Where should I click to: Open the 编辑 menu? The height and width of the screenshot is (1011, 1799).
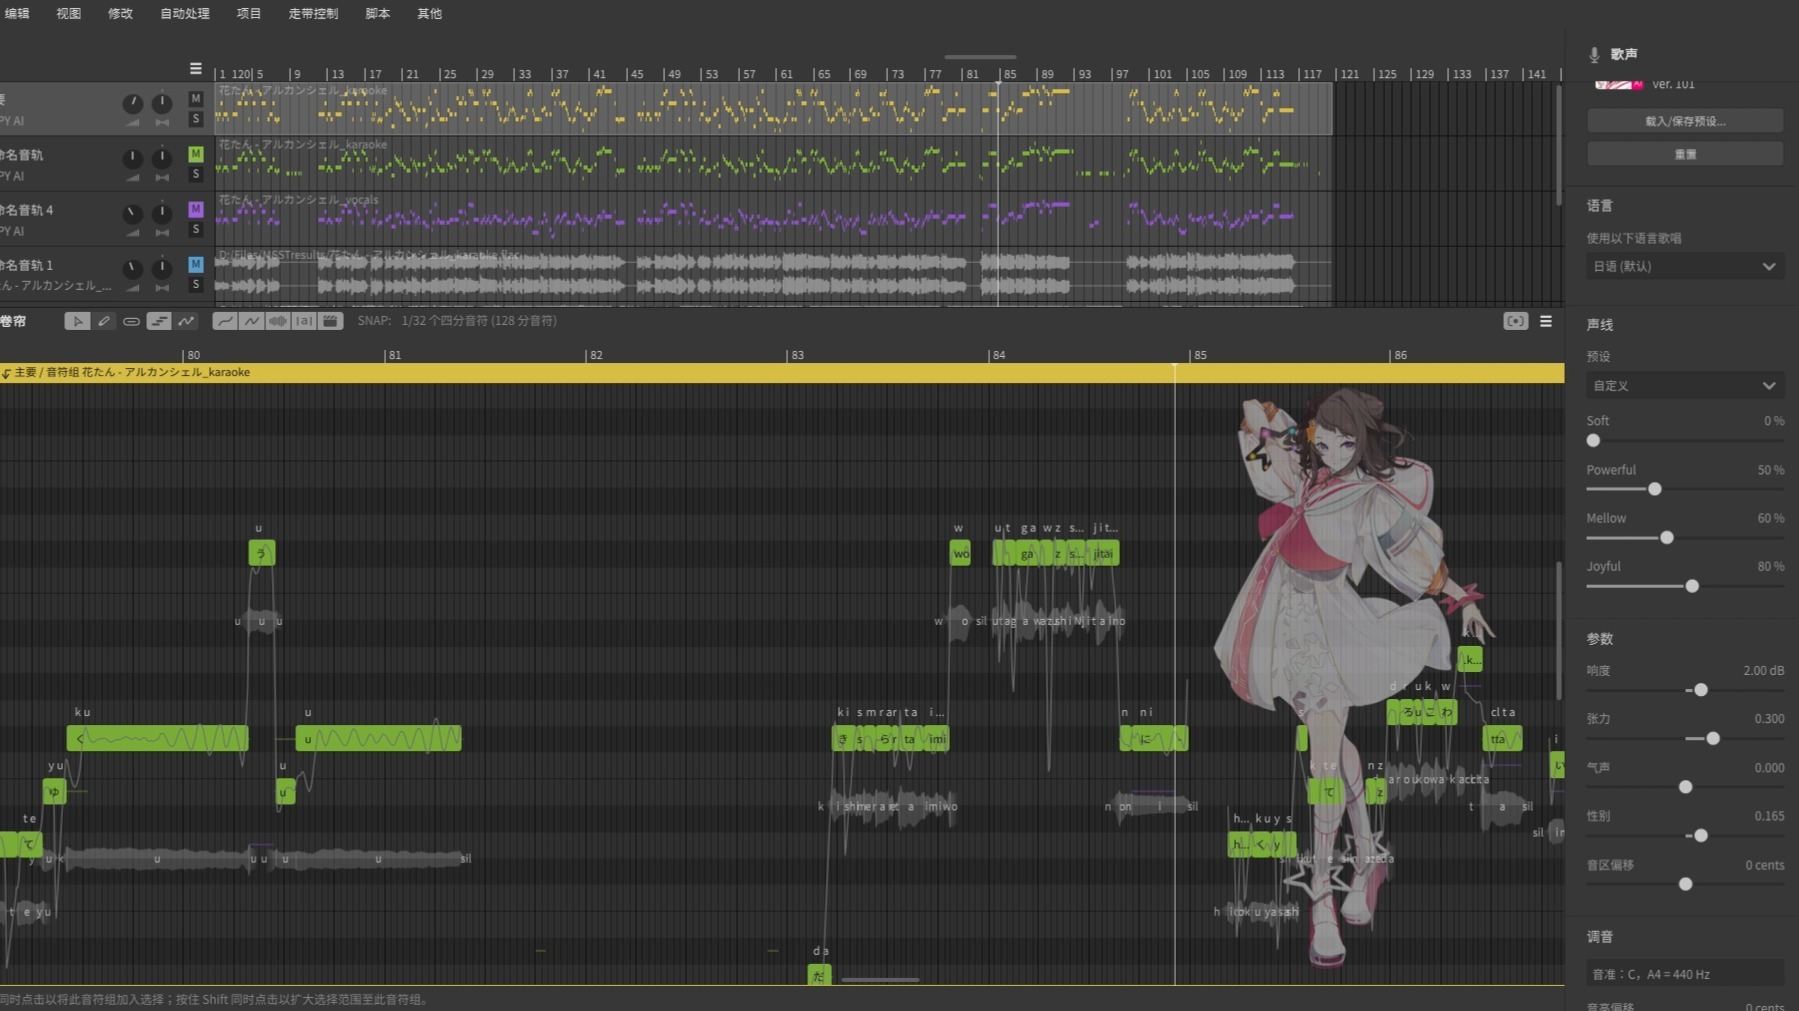[17, 14]
